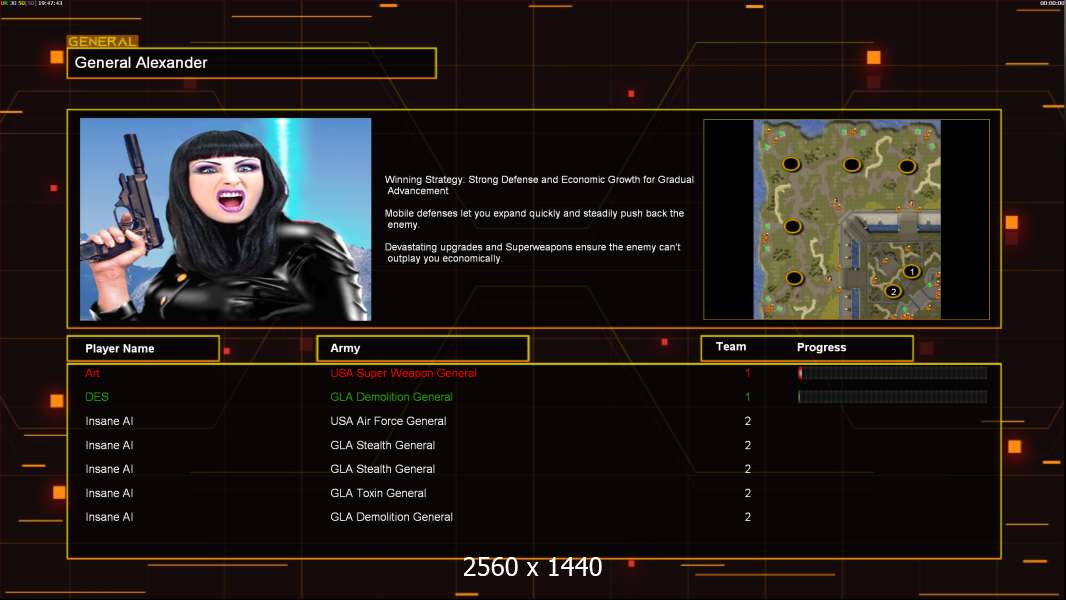Click Art's loading progress bar
The height and width of the screenshot is (600, 1066).
coord(893,373)
